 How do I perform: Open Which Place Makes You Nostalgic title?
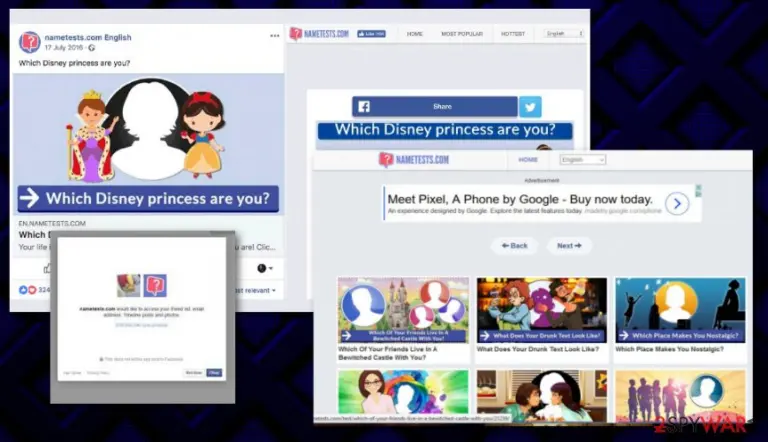tap(669, 349)
